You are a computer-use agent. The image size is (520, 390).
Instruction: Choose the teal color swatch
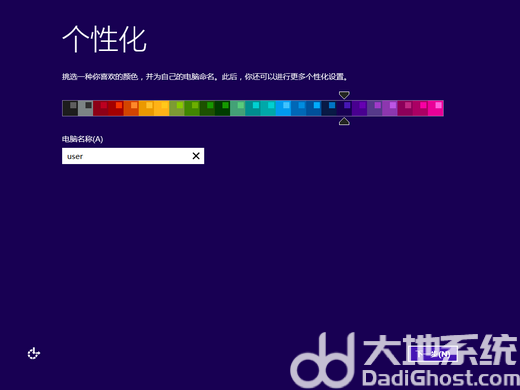tap(253, 108)
